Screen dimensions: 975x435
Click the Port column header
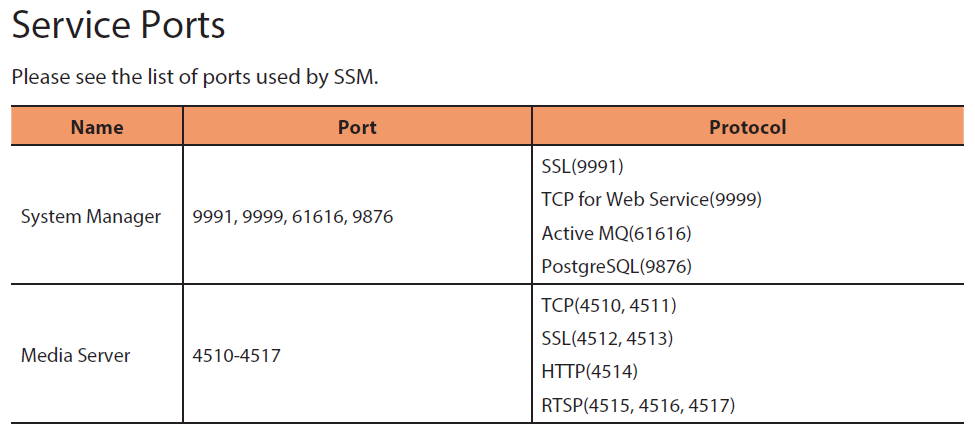point(357,127)
